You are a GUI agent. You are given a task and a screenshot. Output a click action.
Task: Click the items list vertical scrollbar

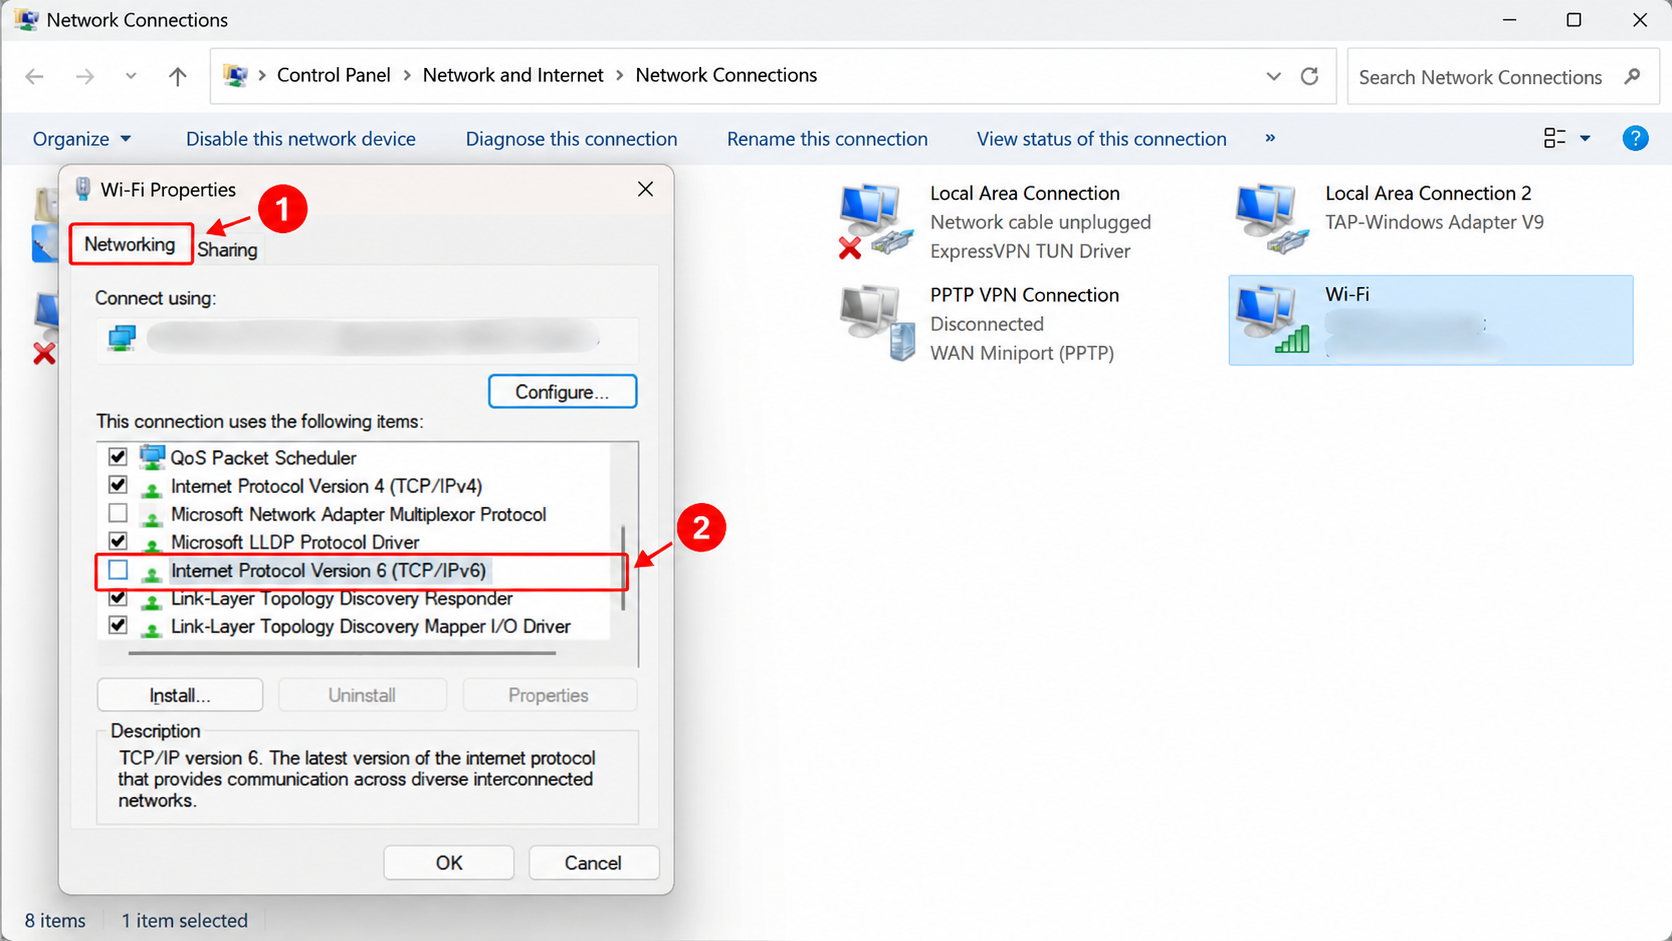[624, 567]
